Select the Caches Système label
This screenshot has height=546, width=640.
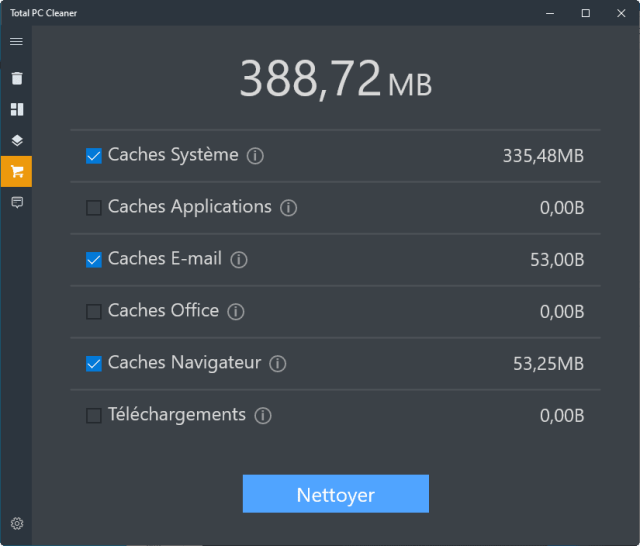click(173, 155)
